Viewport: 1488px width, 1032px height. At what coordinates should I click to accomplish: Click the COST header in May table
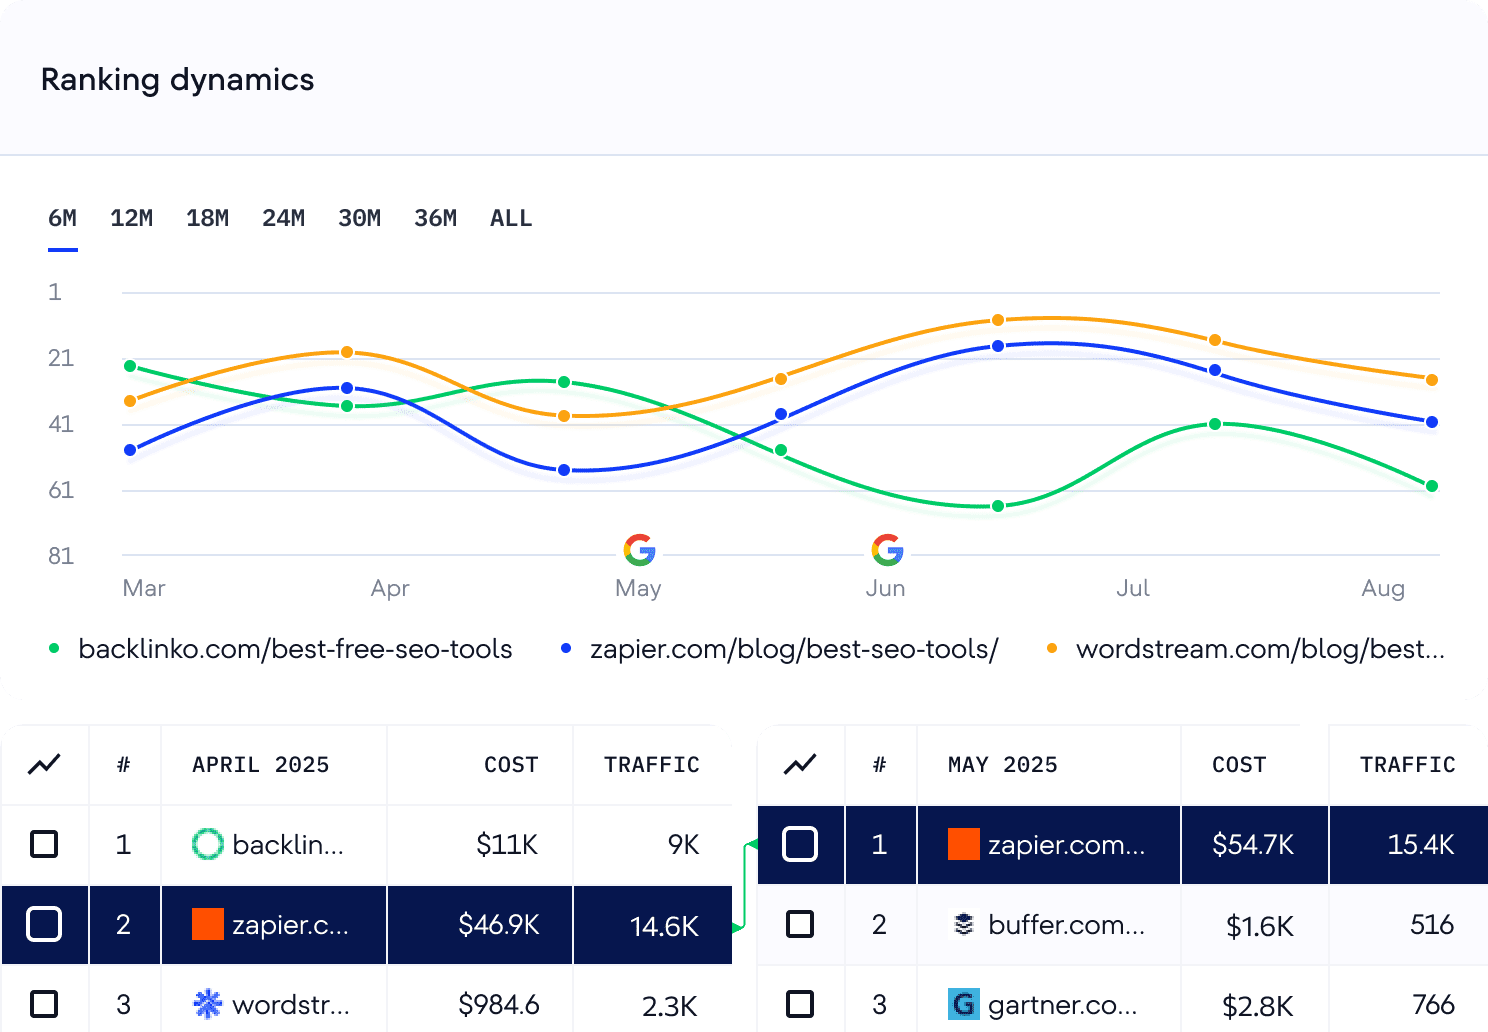coord(1239,765)
